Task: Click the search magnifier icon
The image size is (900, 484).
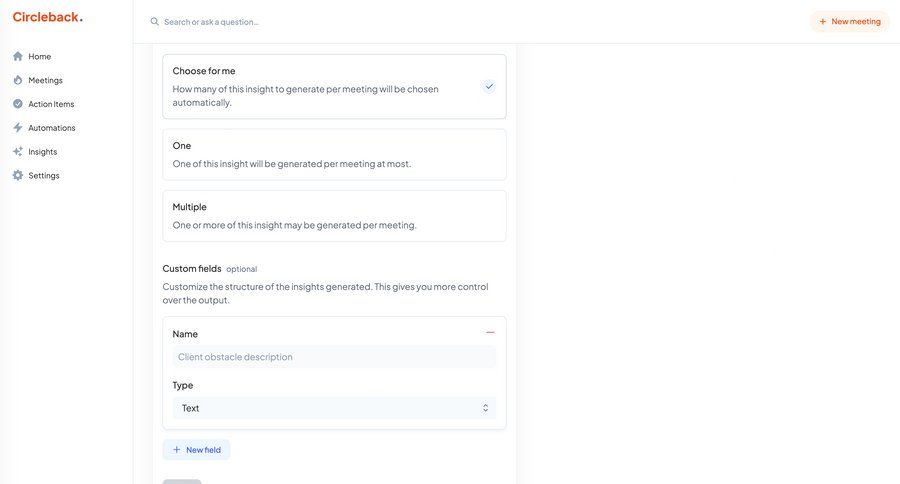Action: click(x=154, y=21)
